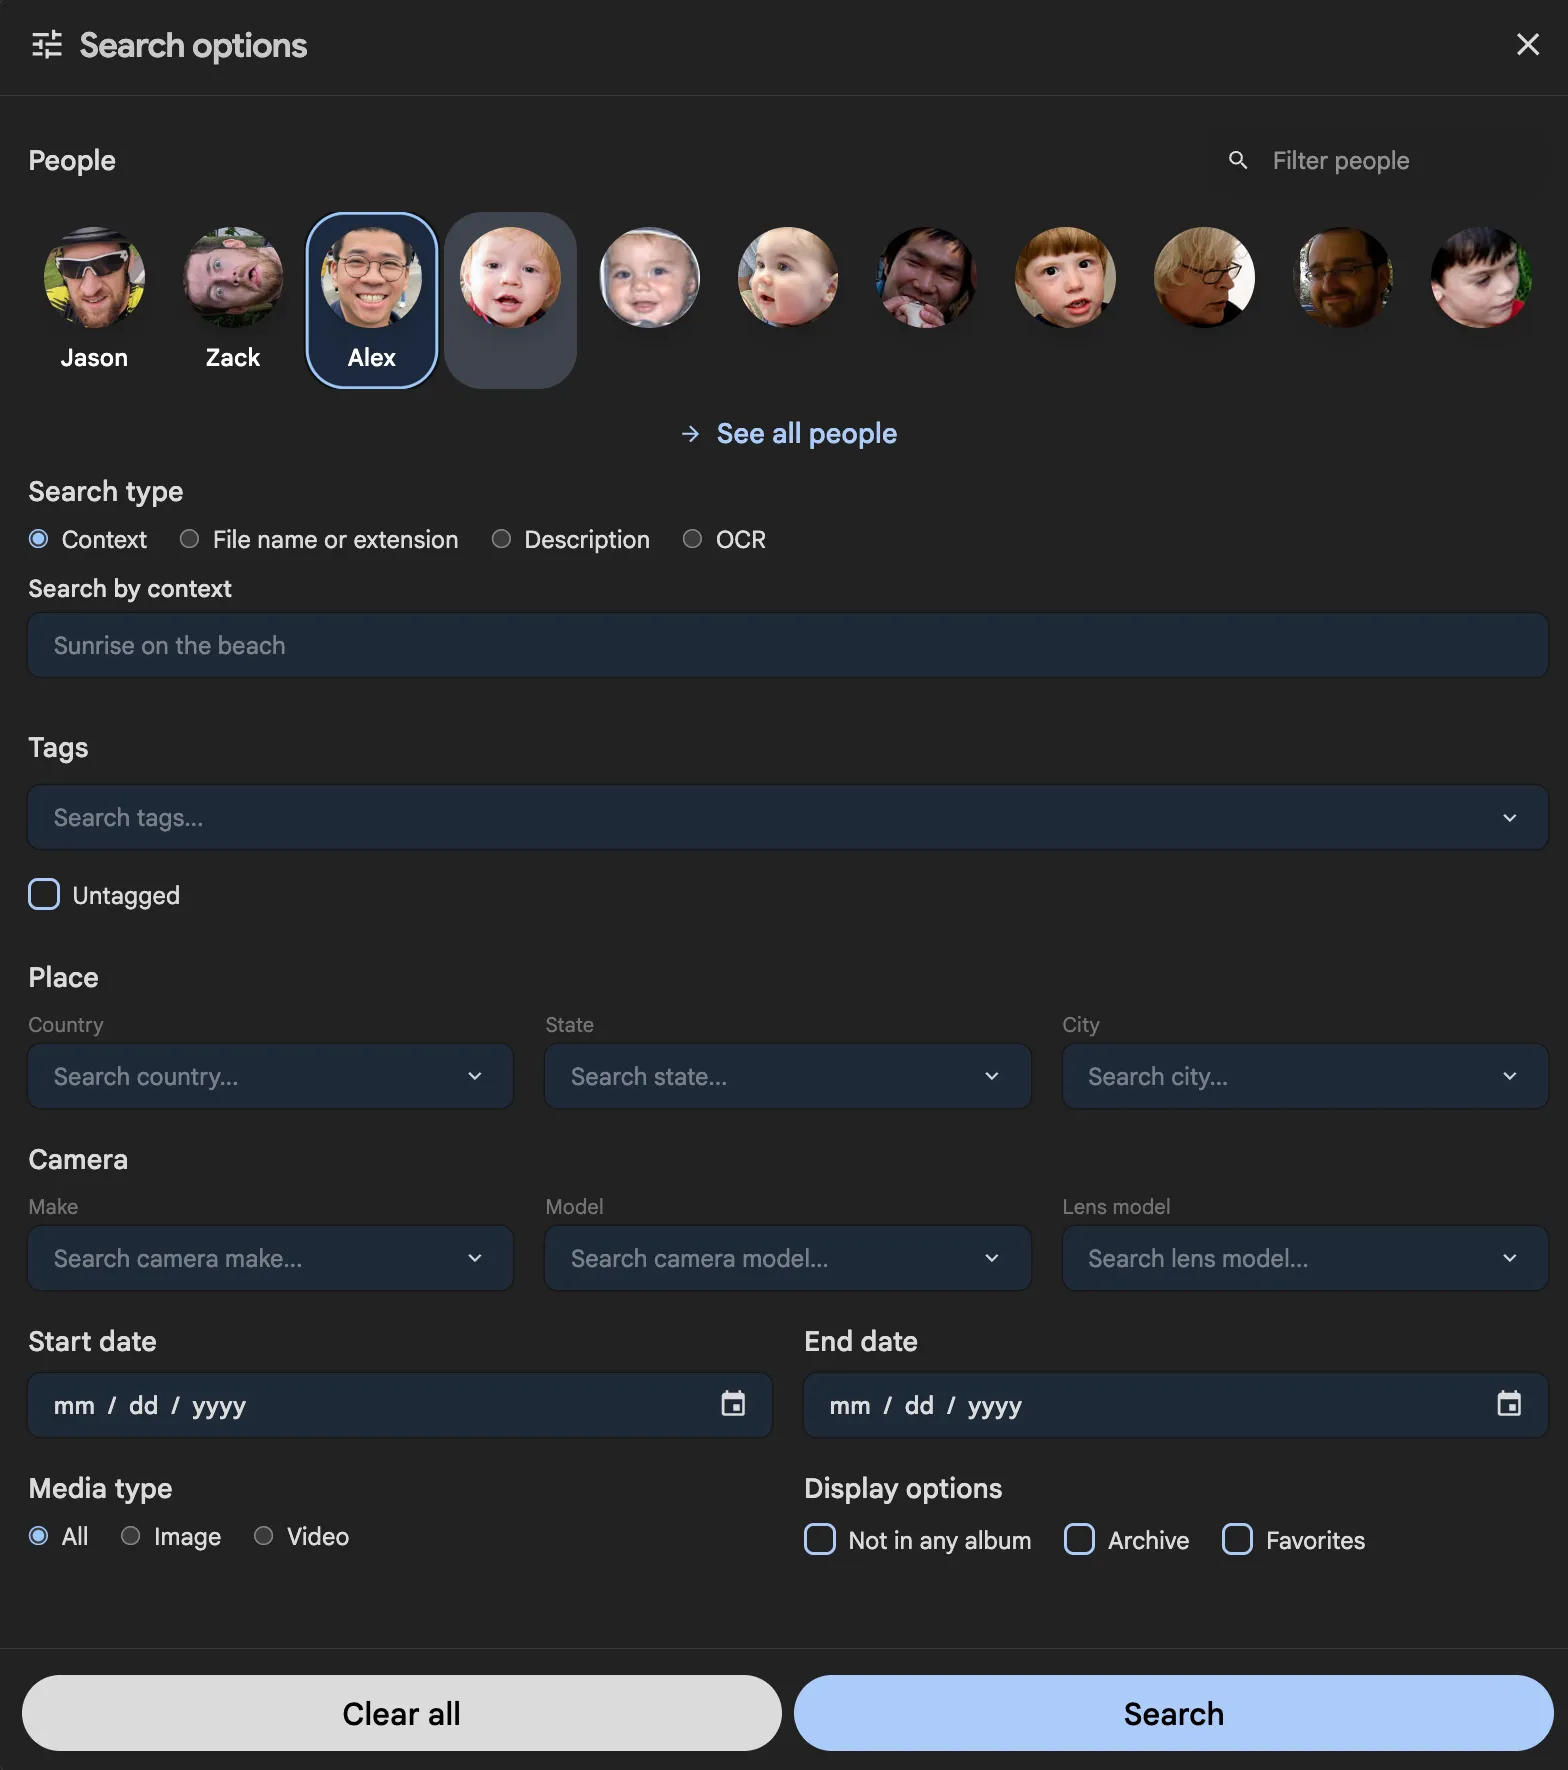Open the End date calendar picker icon
Viewport: 1568px width, 1770px height.
pyautogui.click(x=1508, y=1404)
